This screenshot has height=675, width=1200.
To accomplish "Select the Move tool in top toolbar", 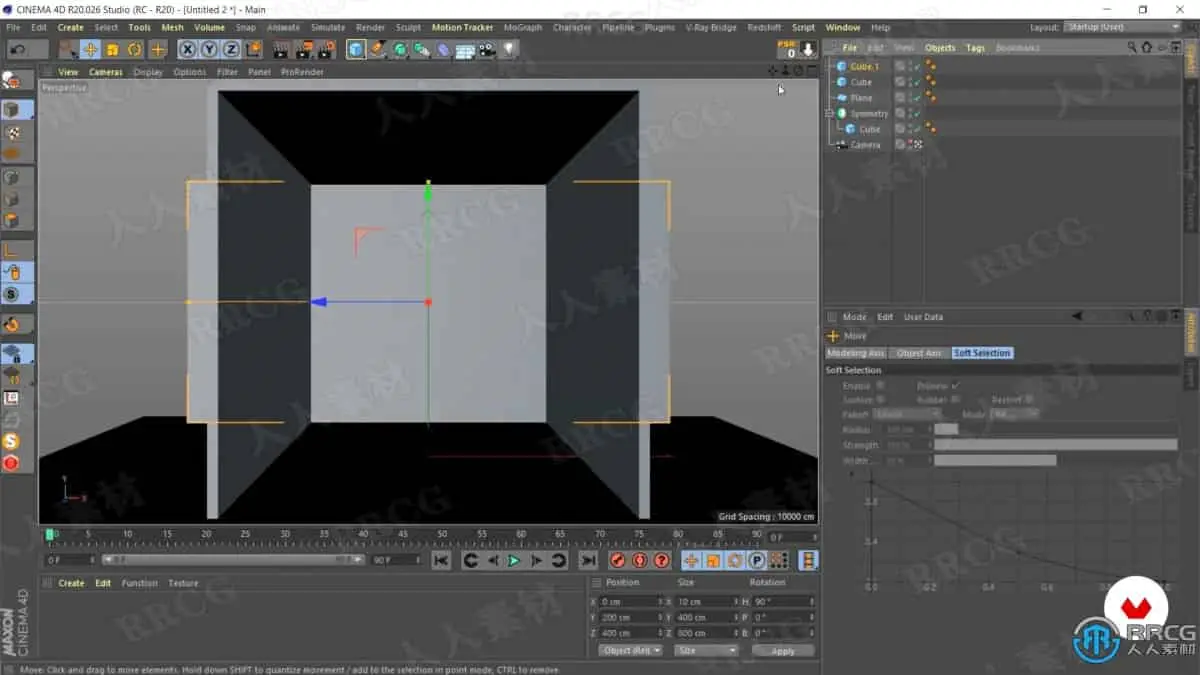I will tap(90, 49).
